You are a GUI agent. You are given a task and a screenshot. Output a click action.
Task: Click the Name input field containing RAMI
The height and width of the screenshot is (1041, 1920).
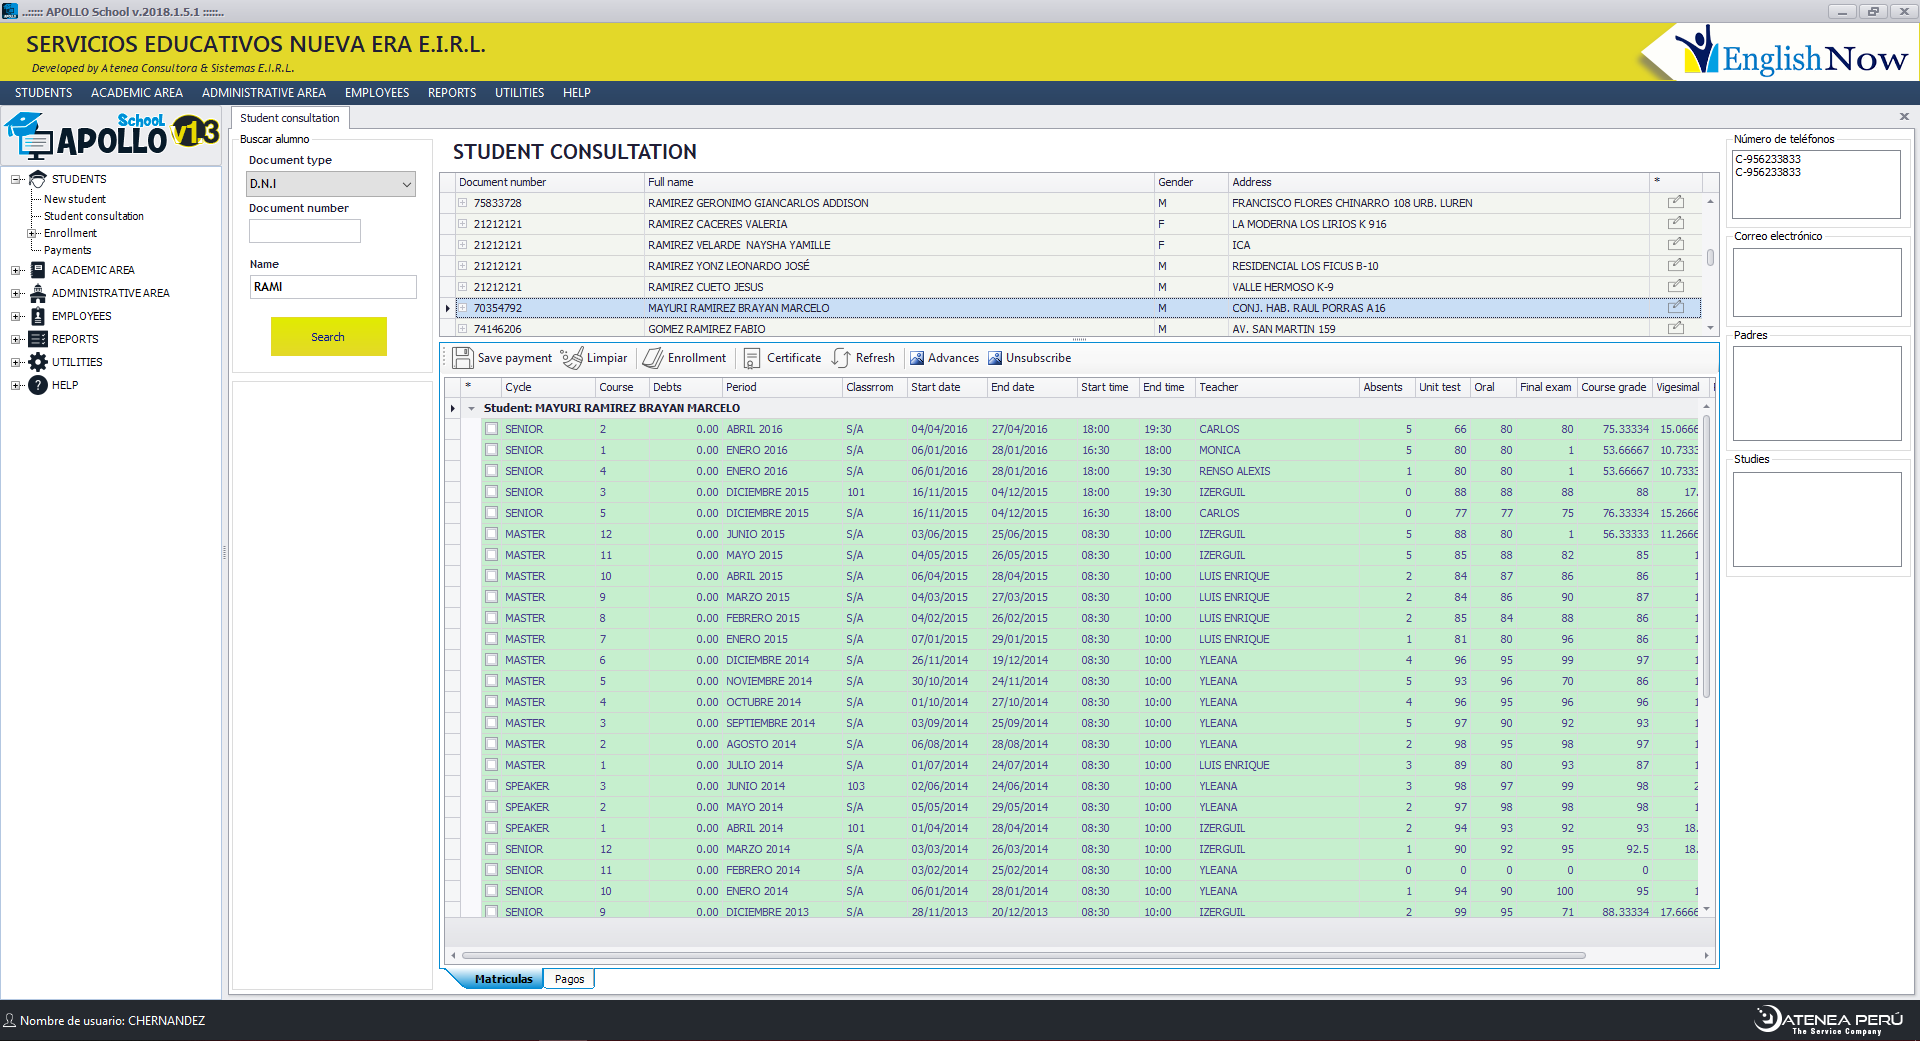(x=333, y=287)
